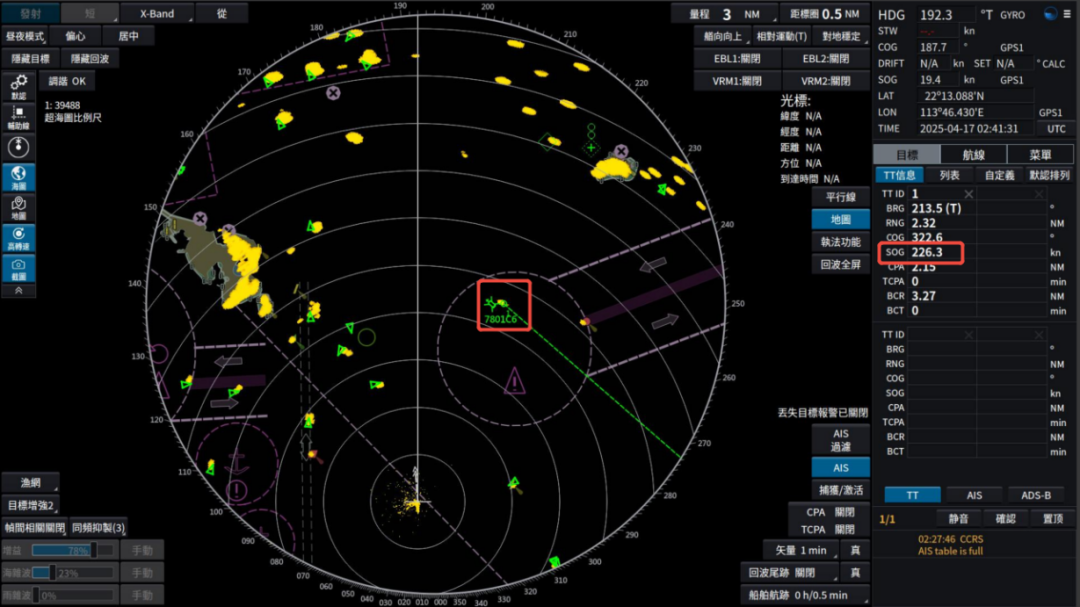Switch to the 列表 list tab
This screenshot has height=607, width=1080.
click(949, 175)
